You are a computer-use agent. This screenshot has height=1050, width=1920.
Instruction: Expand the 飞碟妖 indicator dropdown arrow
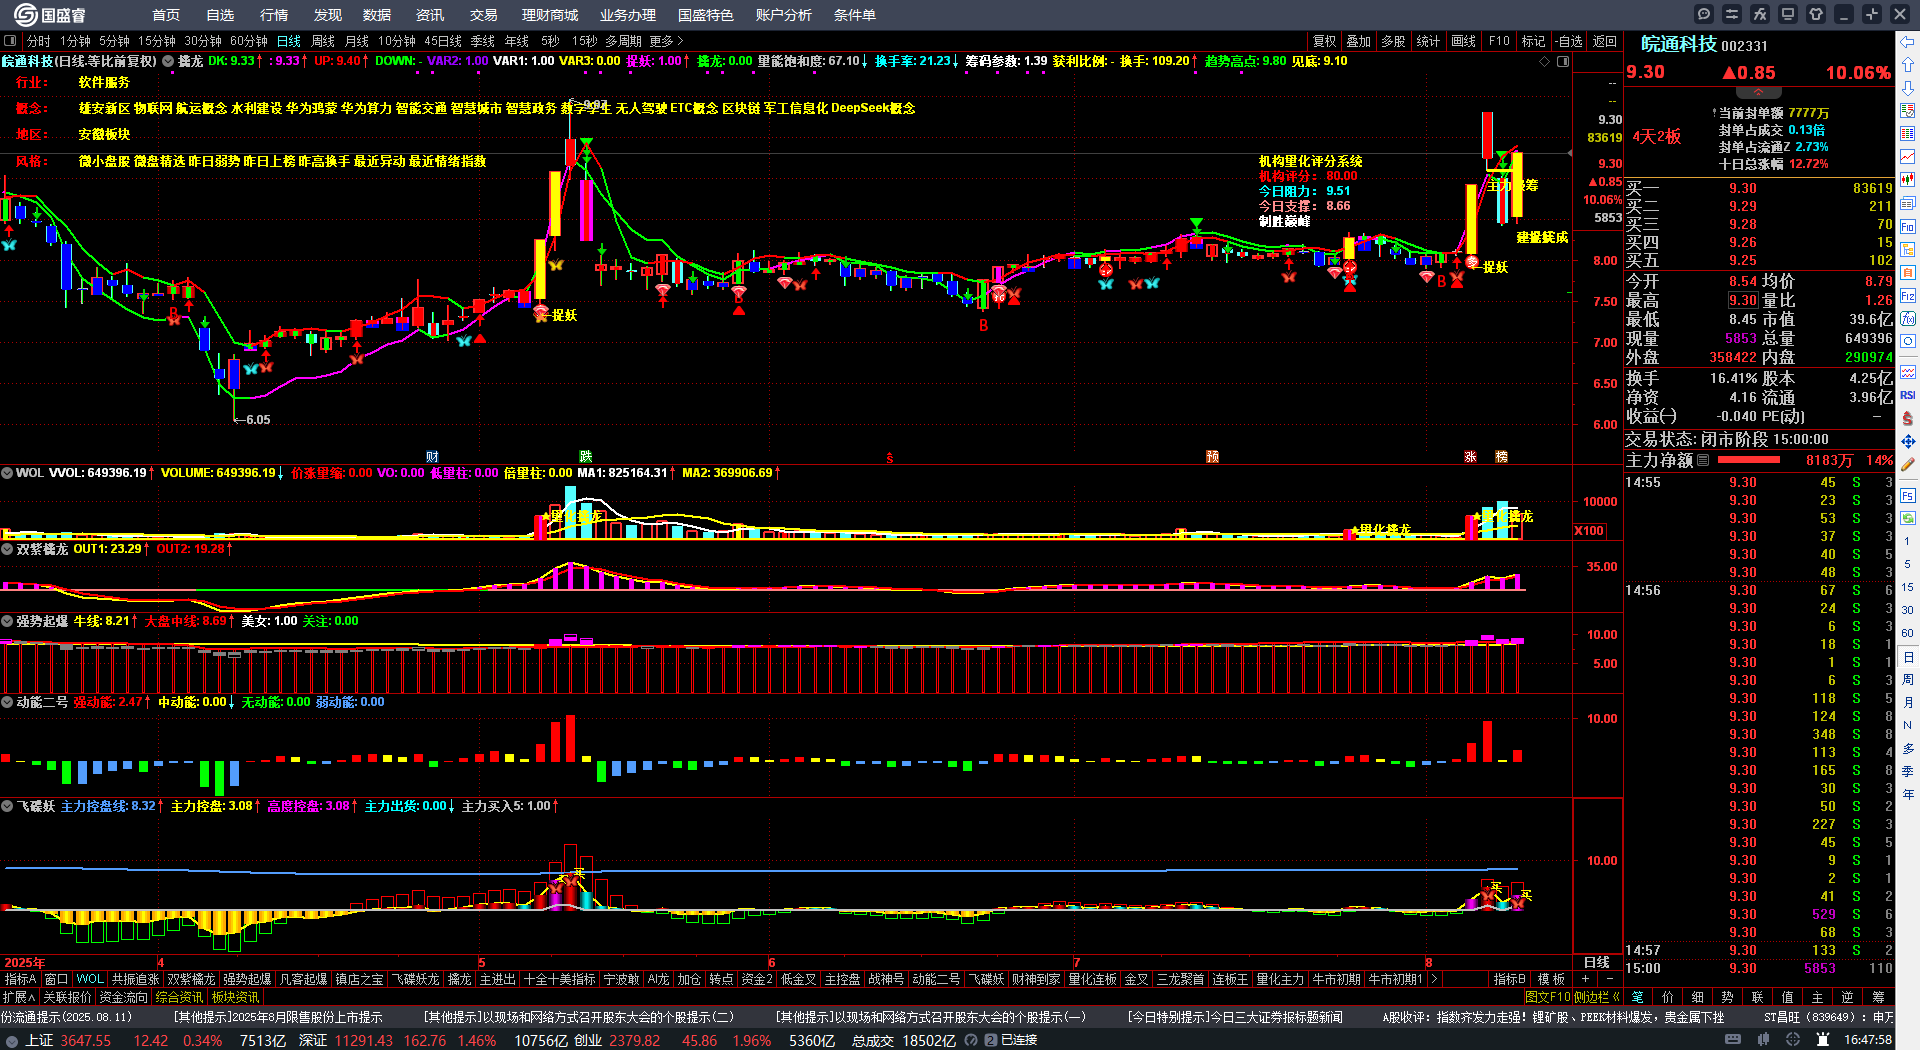(7, 806)
